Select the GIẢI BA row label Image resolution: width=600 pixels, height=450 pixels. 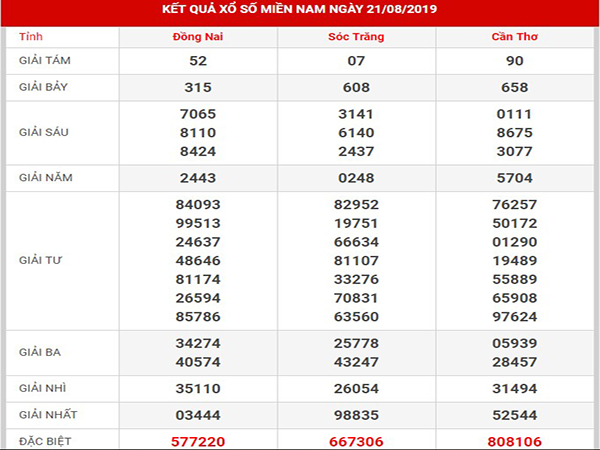42,351
